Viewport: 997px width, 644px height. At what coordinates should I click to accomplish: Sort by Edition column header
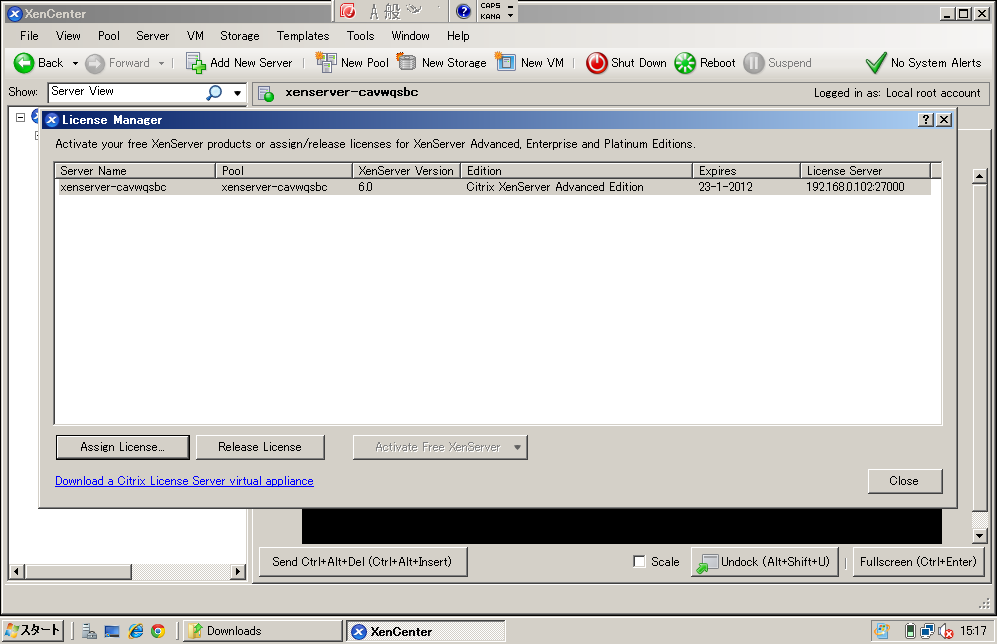tap(577, 170)
